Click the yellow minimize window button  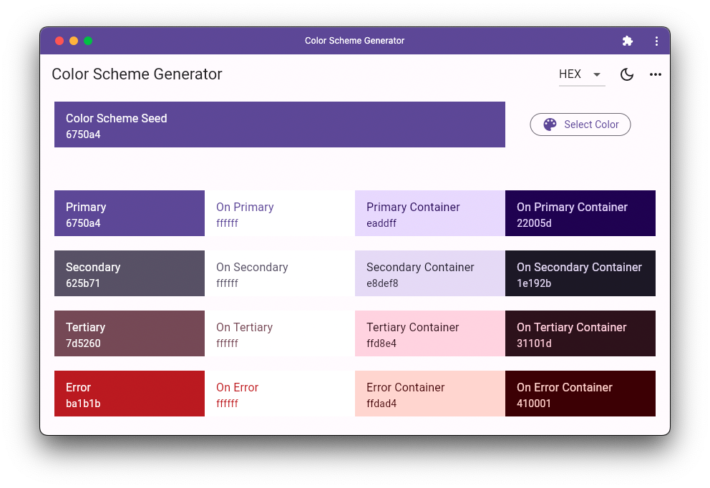pos(74,41)
